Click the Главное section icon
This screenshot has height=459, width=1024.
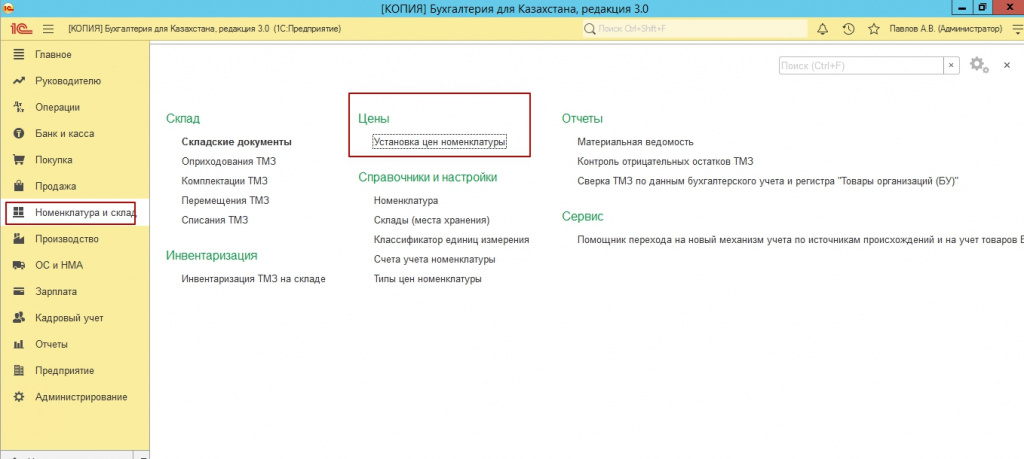[19, 55]
